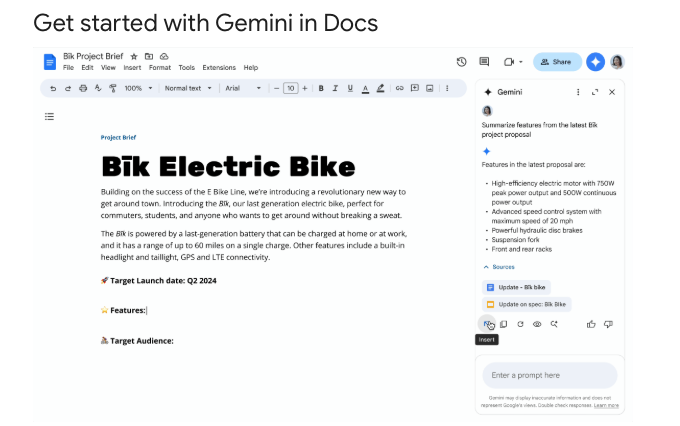Click the move to folder icon

(149, 56)
